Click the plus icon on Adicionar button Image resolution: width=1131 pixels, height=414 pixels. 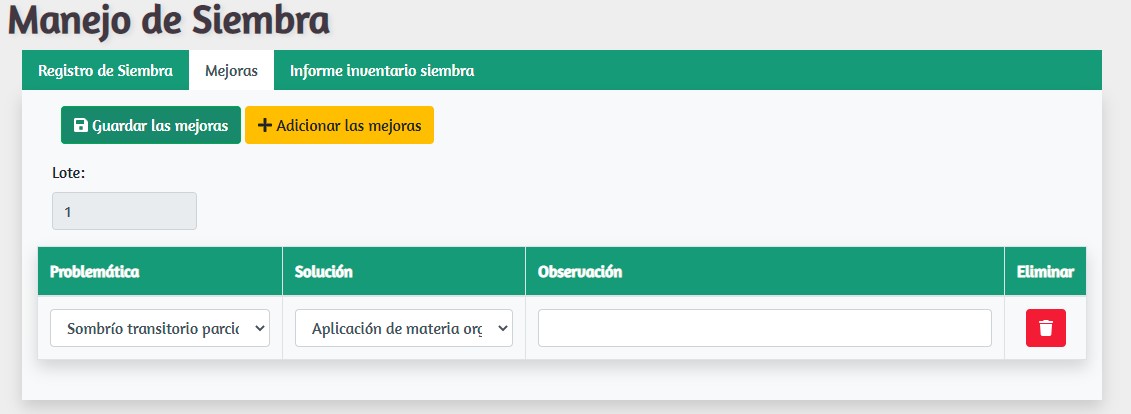[265, 126]
